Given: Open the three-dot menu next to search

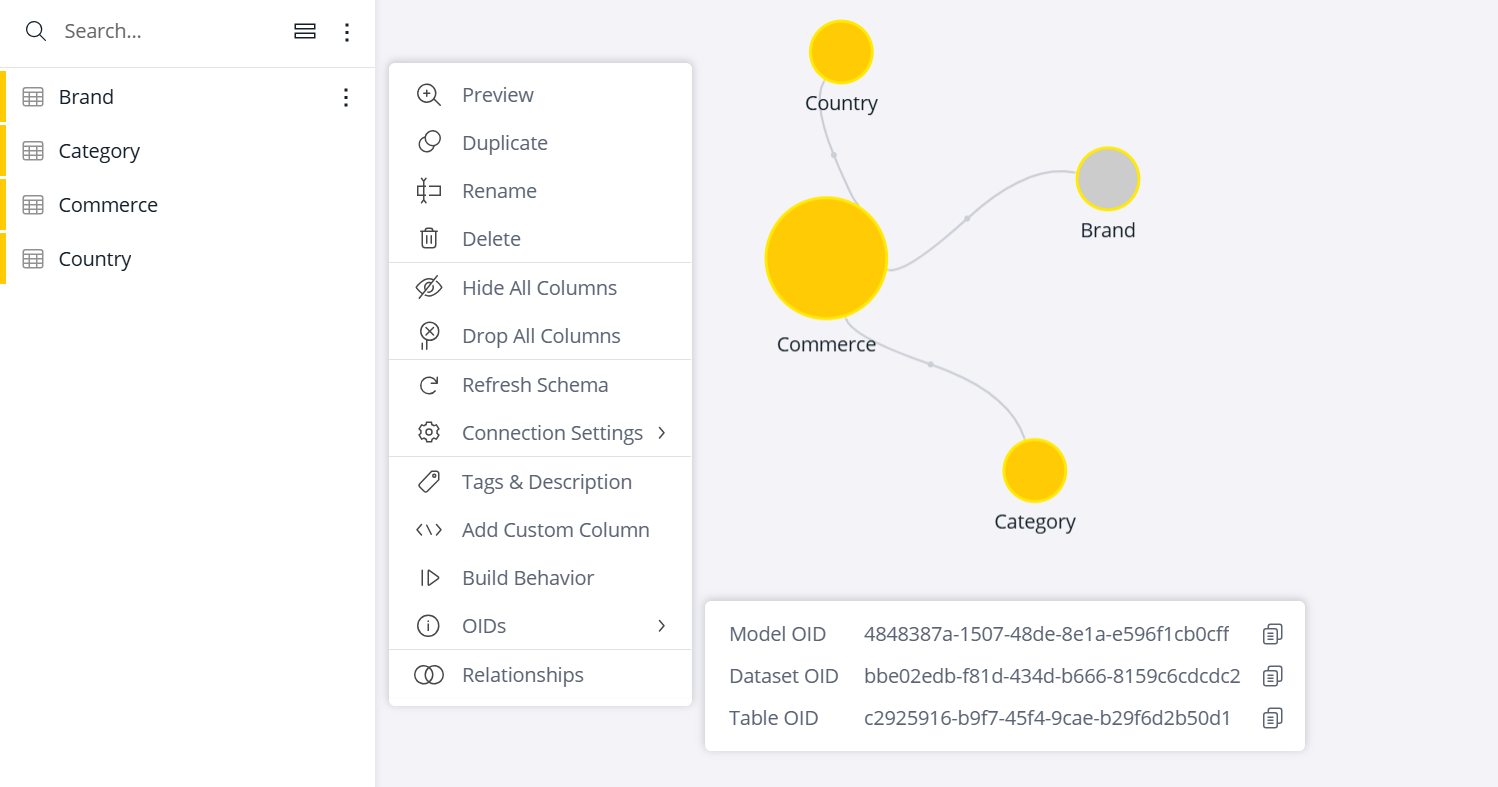Looking at the screenshot, I should point(347,32).
